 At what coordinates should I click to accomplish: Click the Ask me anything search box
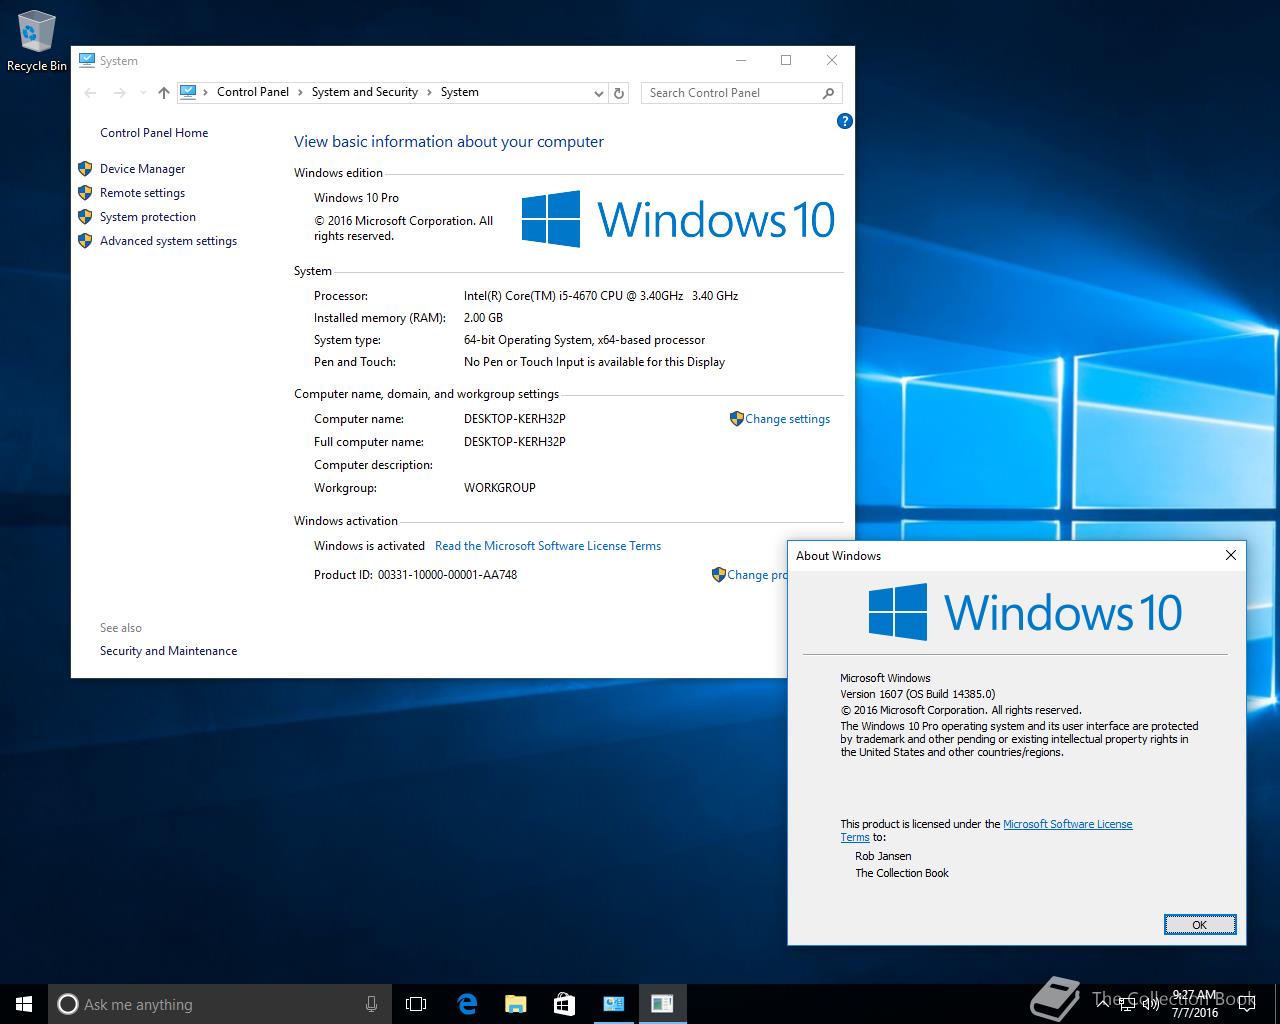click(x=218, y=1004)
